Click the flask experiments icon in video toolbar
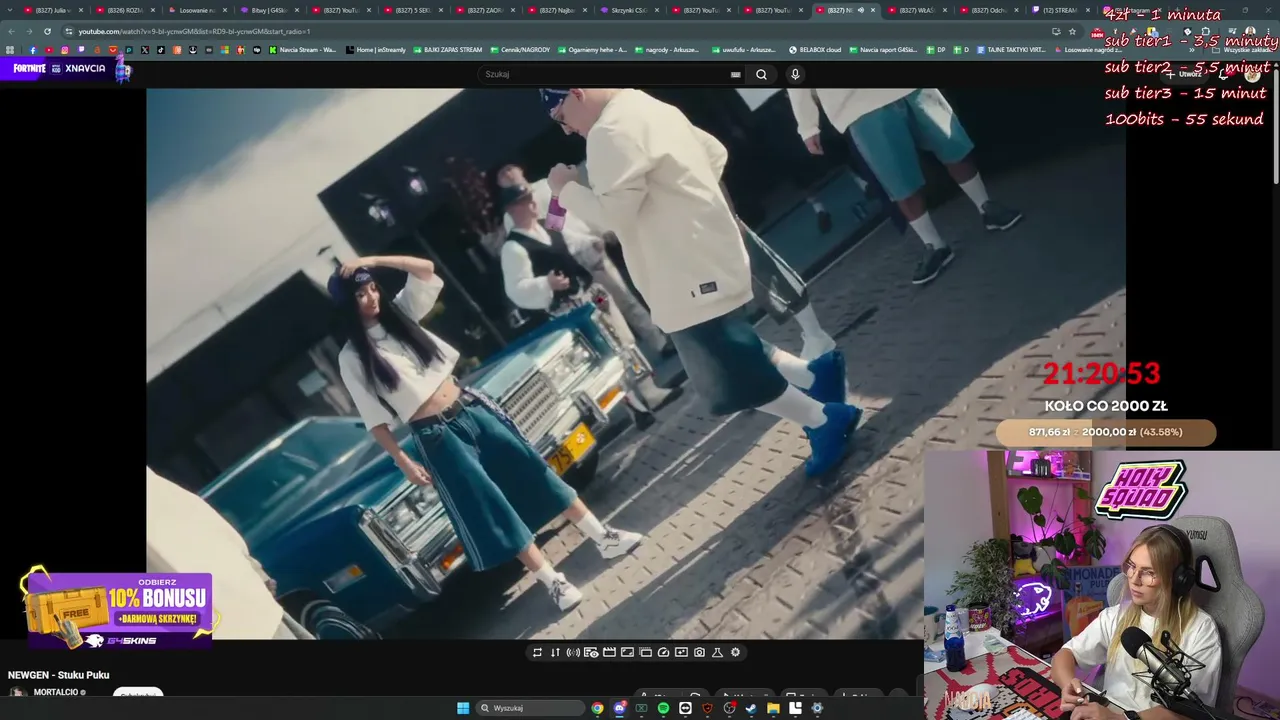 pyautogui.click(x=717, y=652)
